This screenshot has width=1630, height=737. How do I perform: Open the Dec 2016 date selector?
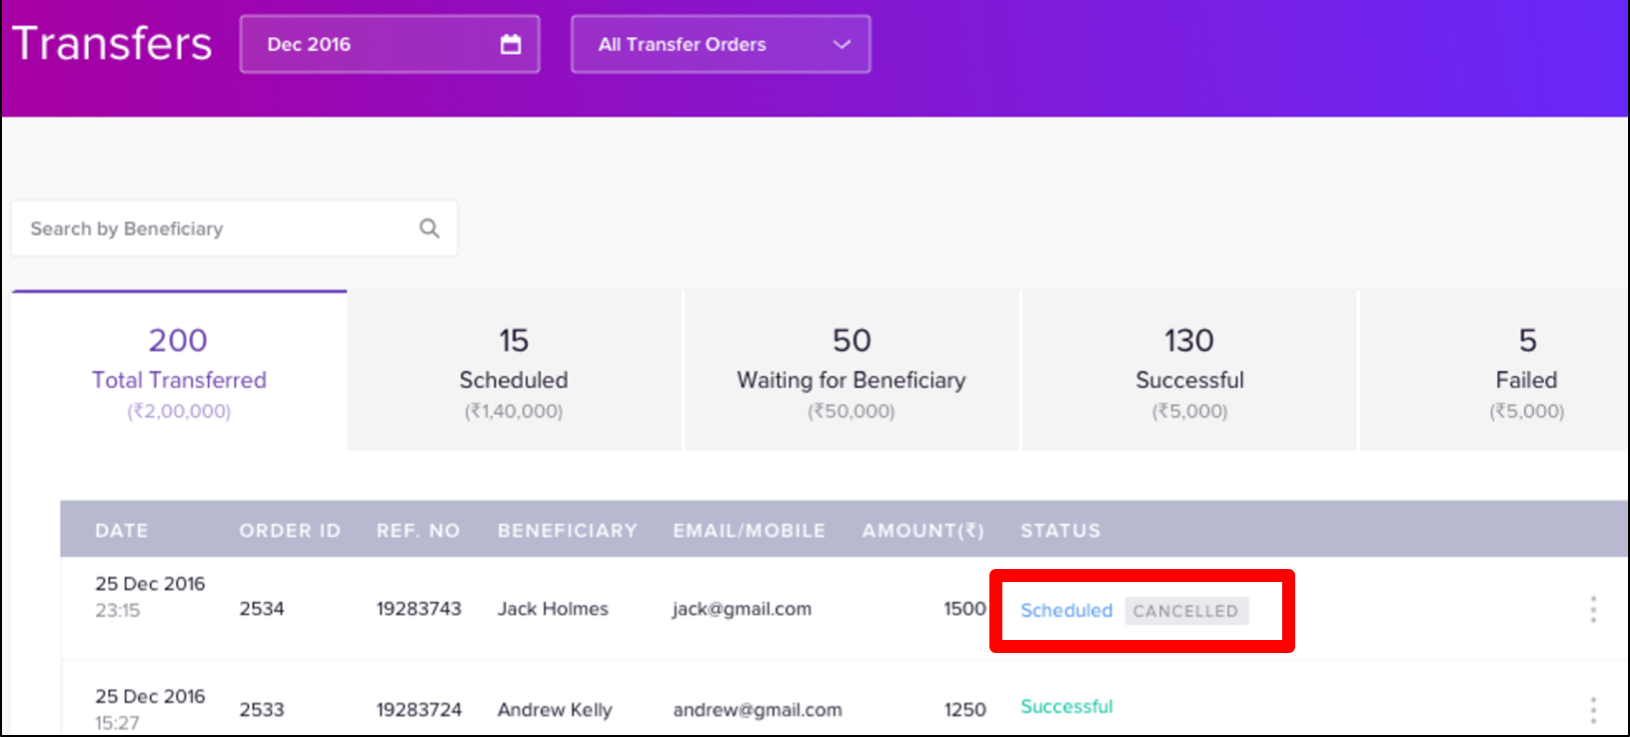(390, 44)
